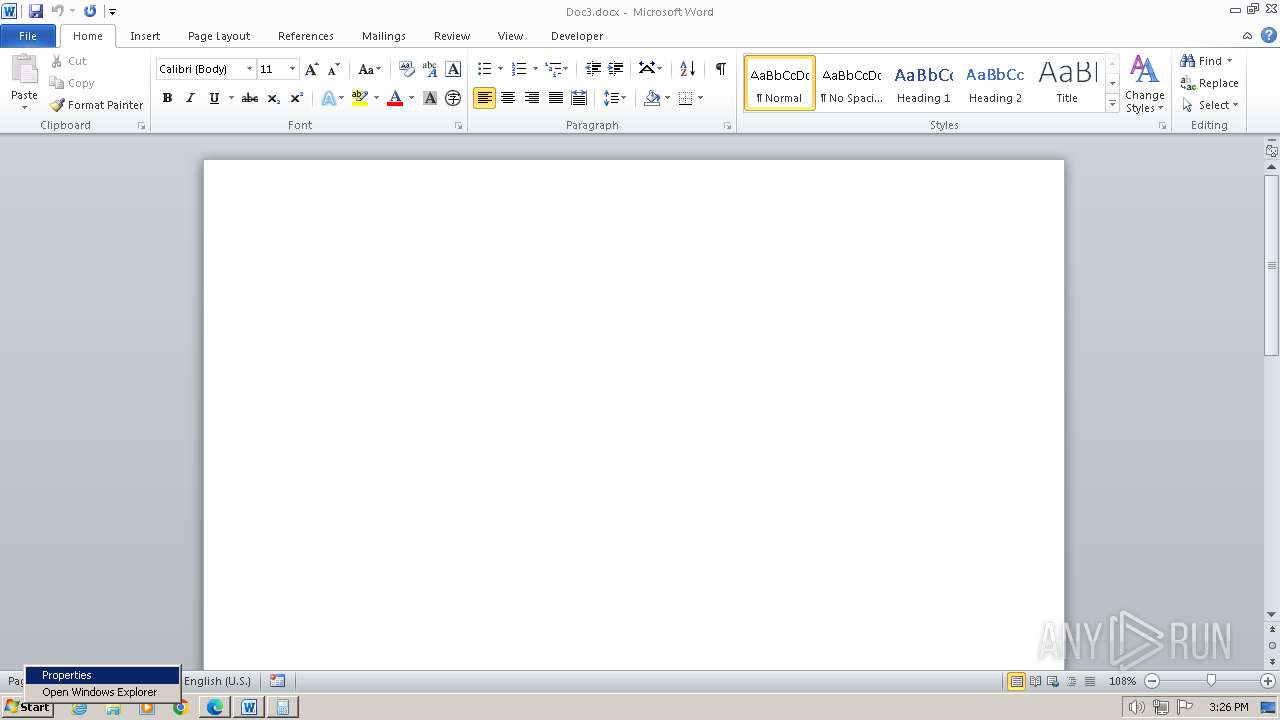Choose Properties in context menu
The width and height of the screenshot is (1280, 720).
click(x=102, y=675)
